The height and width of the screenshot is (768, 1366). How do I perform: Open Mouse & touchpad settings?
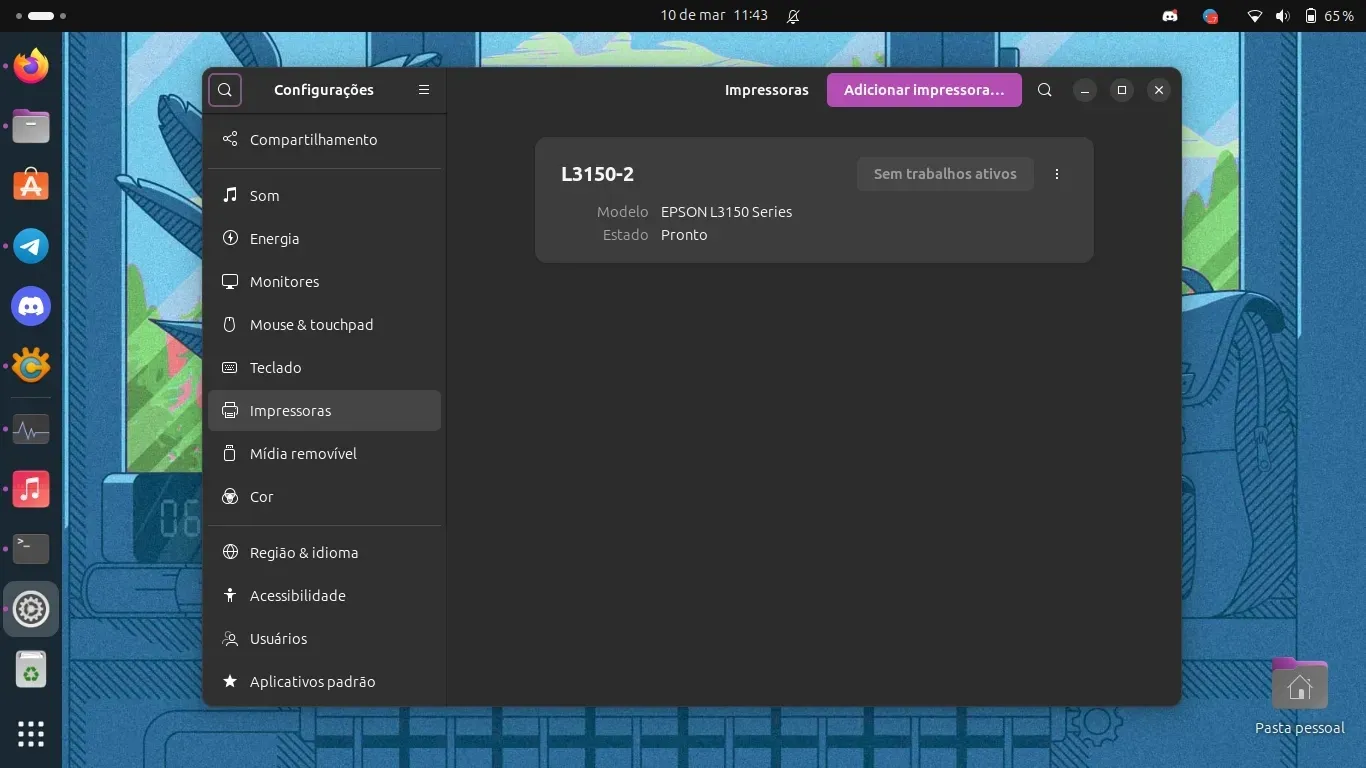pos(311,325)
